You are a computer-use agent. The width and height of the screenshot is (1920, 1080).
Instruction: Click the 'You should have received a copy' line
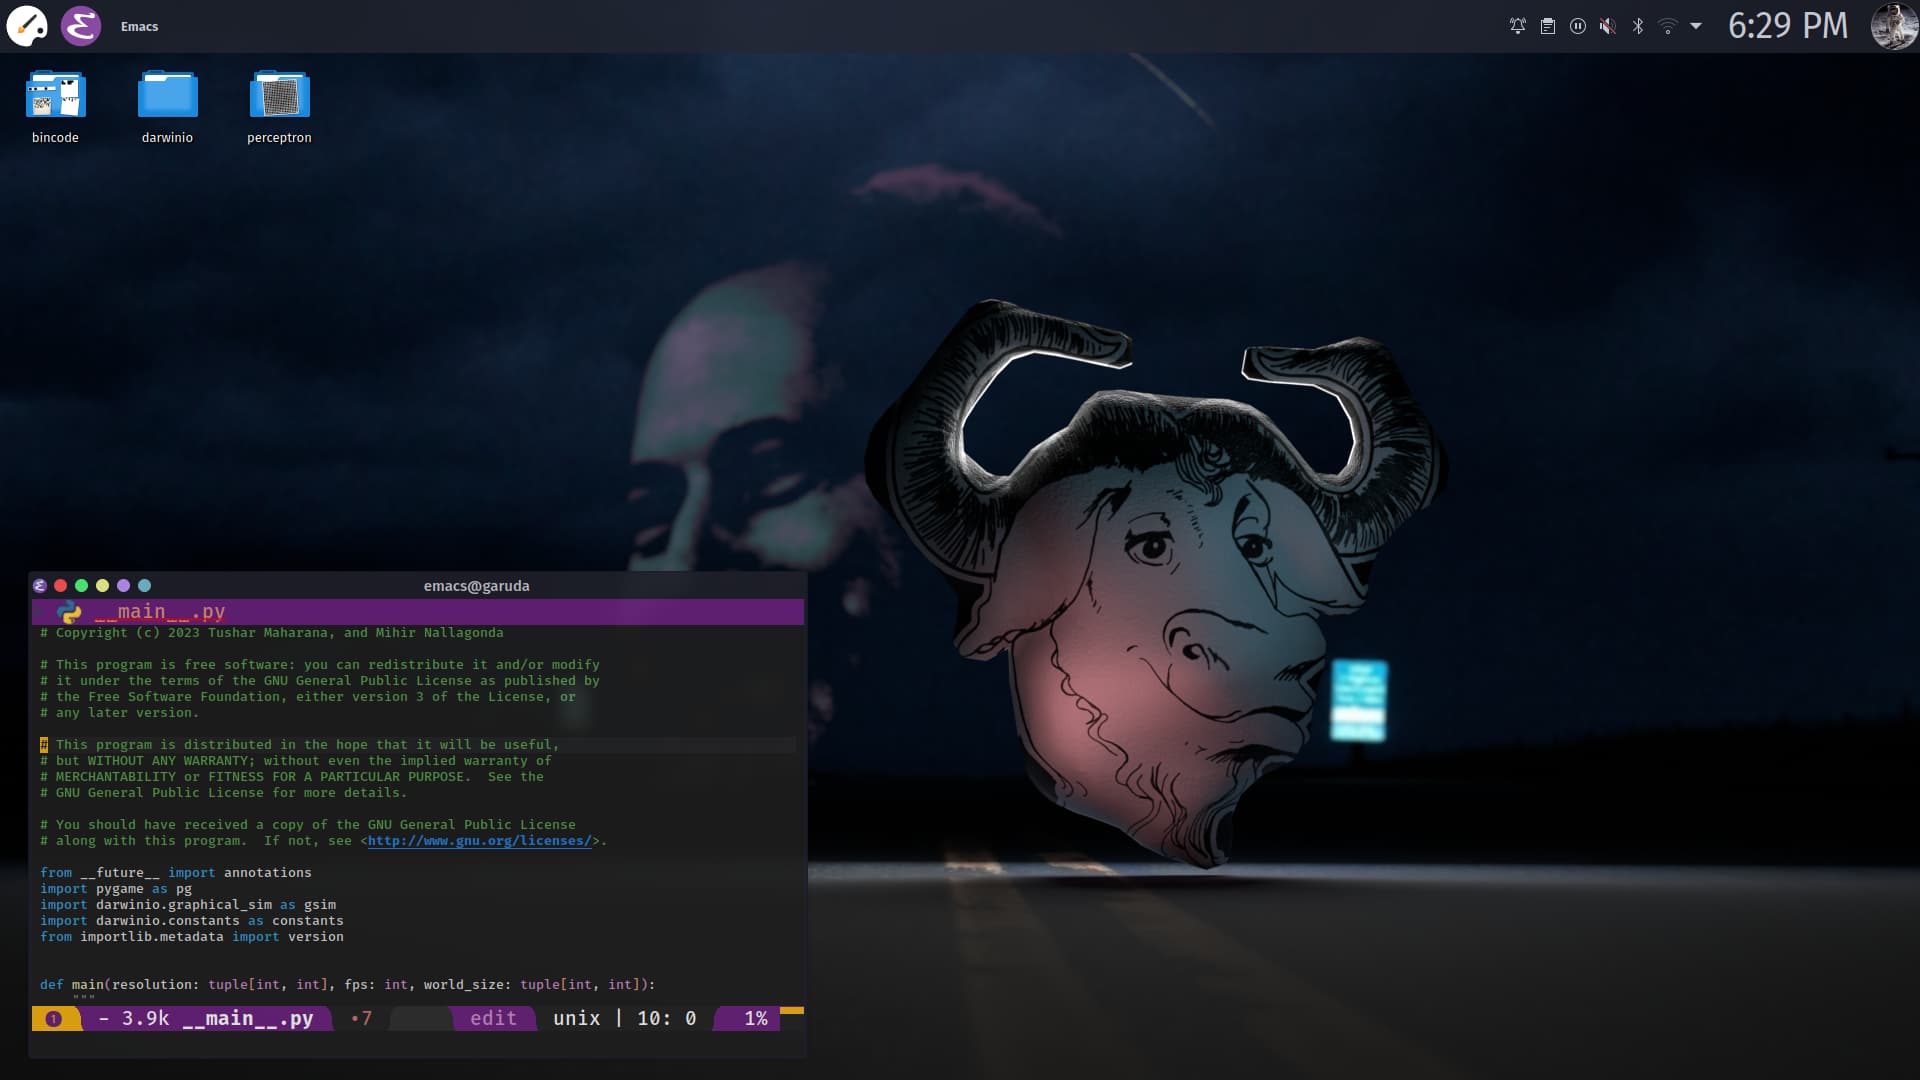pyautogui.click(x=308, y=825)
